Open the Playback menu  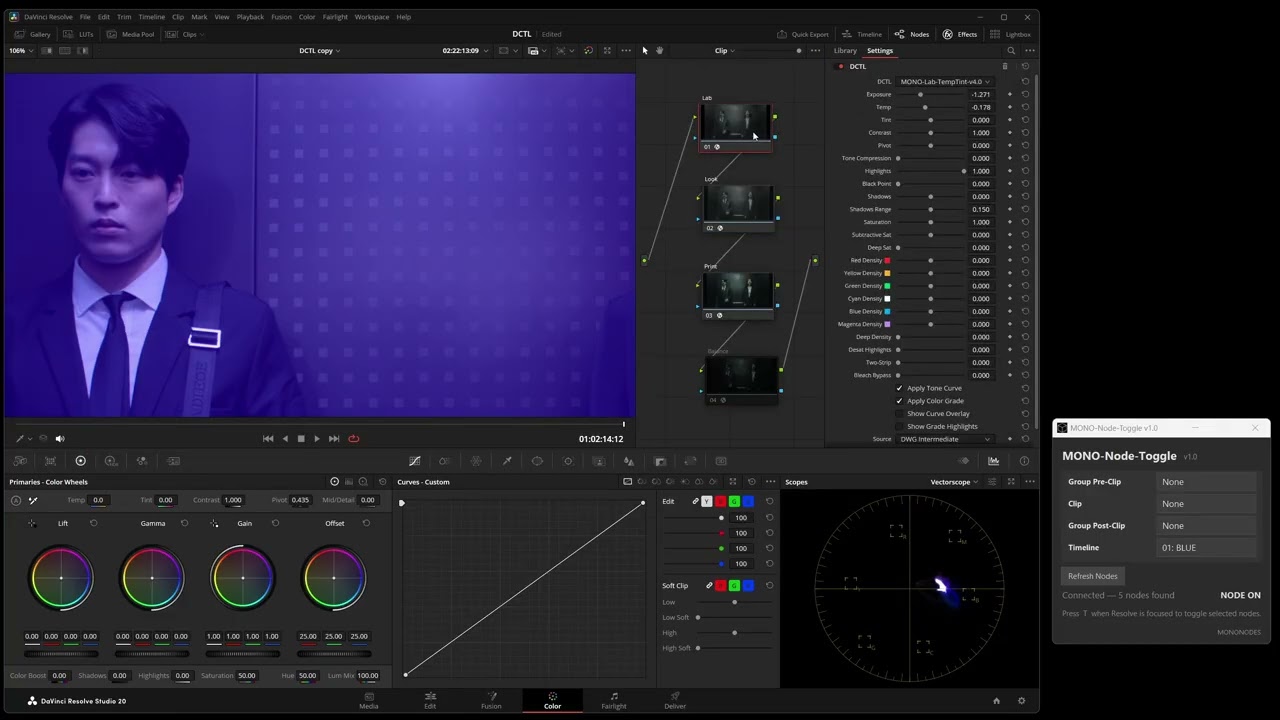pyautogui.click(x=250, y=17)
